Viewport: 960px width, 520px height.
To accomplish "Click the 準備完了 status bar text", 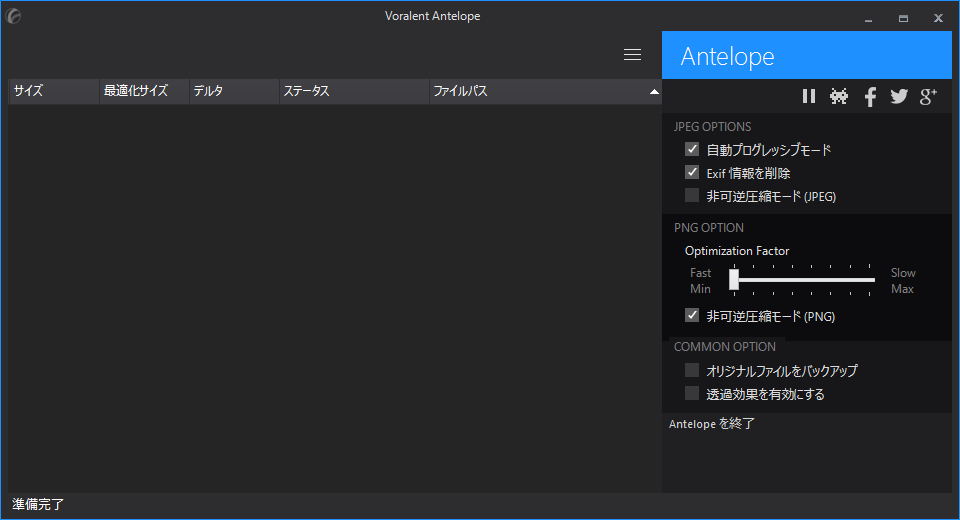I will coord(38,504).
